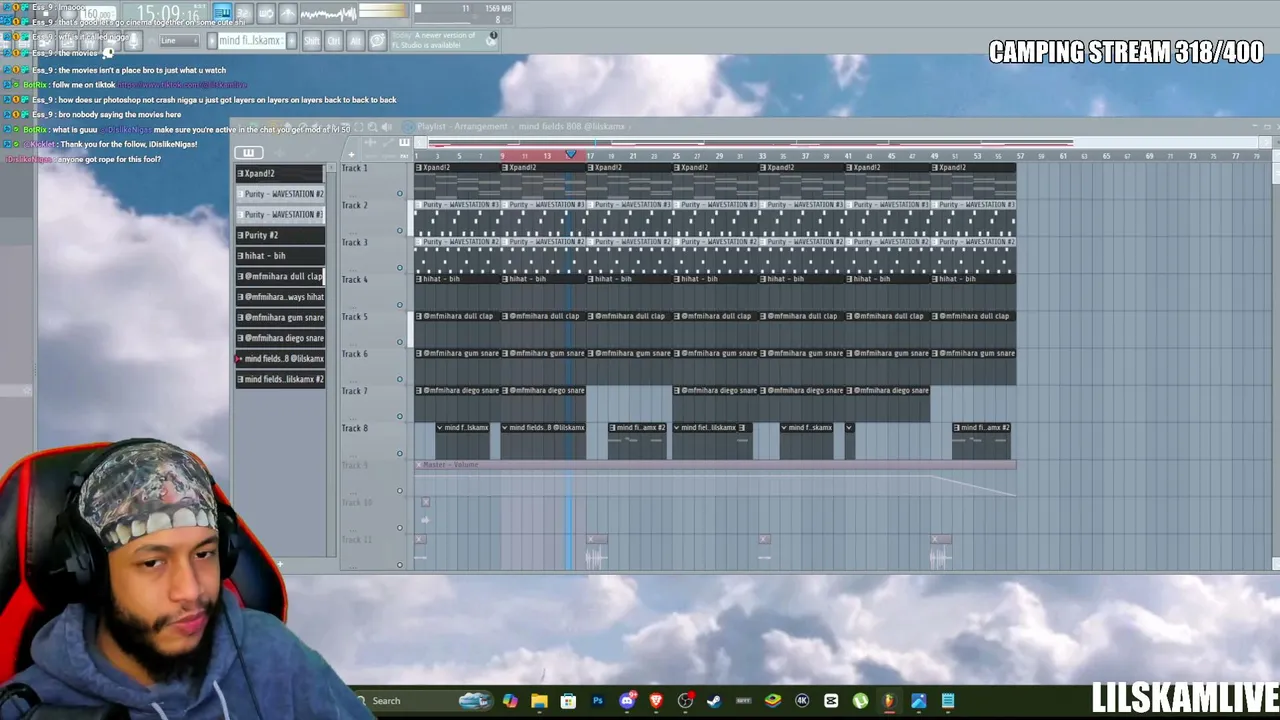Mute Track 6 with its green dot

400,379
